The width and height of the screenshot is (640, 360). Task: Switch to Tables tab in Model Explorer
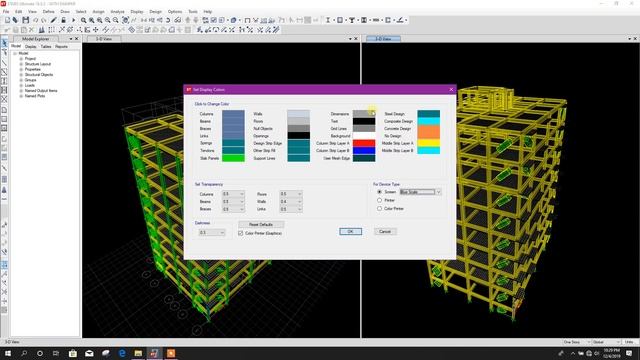(x=46, y=47)
